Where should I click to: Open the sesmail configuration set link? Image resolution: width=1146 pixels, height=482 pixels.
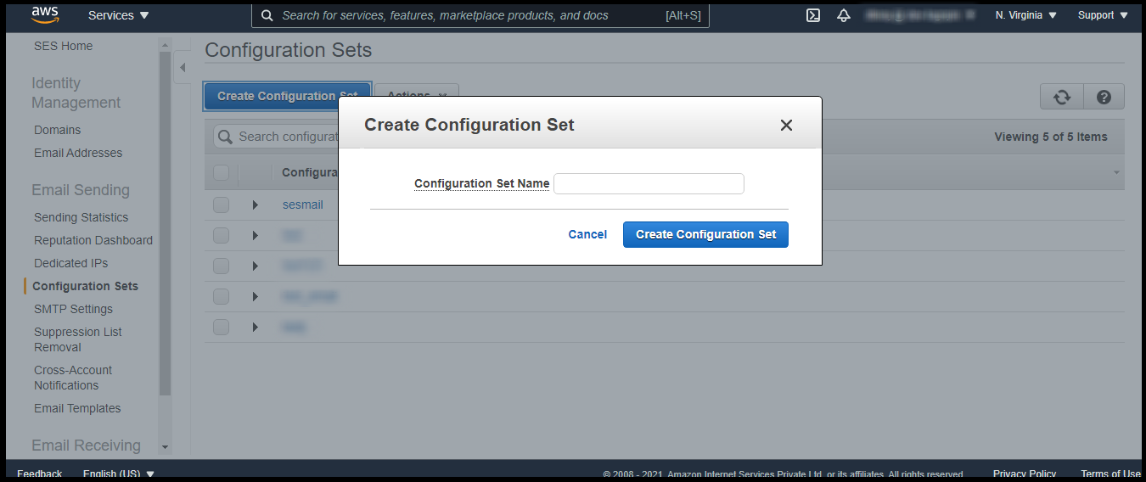click(303, 205)
